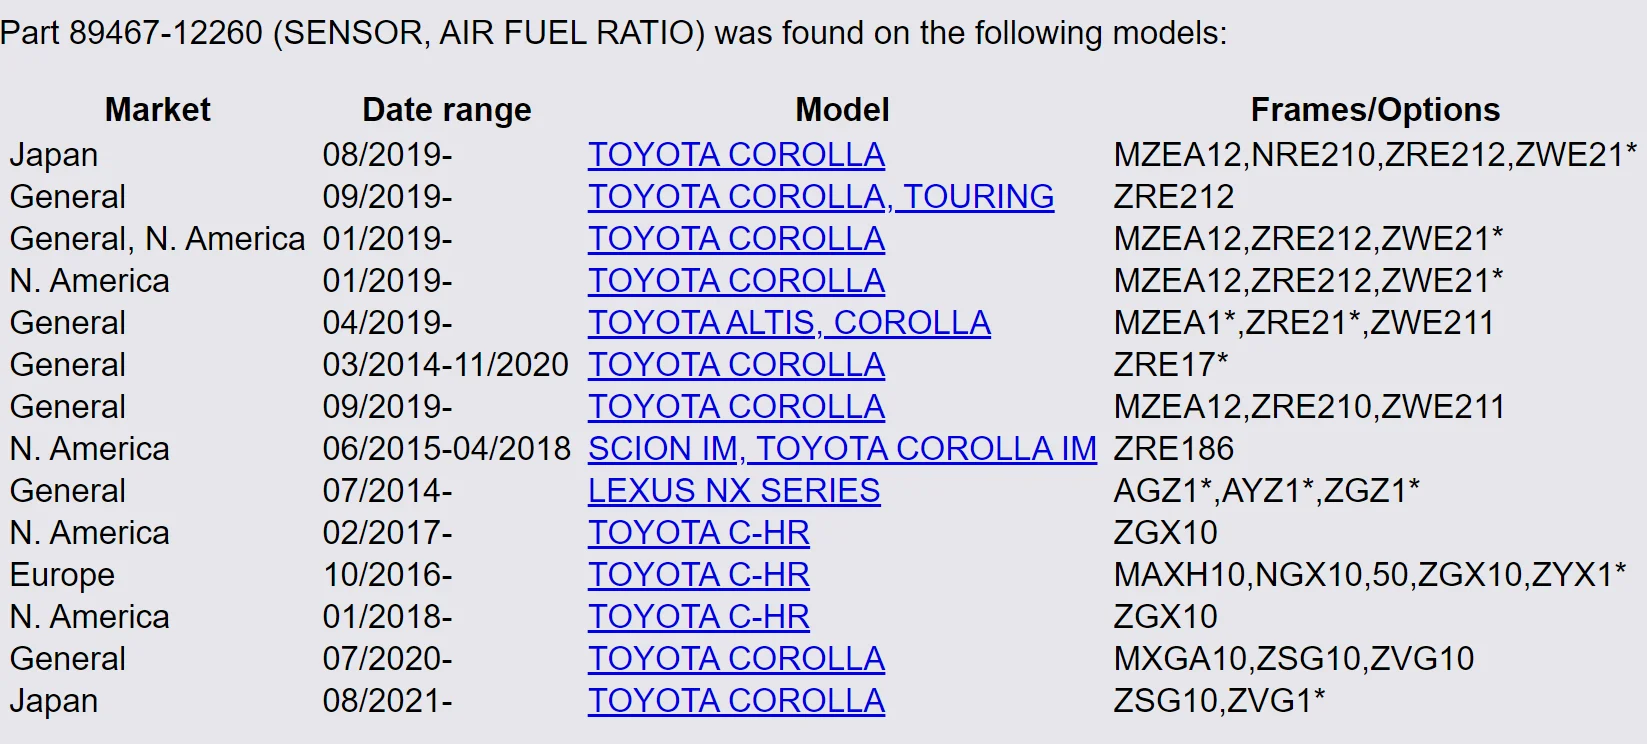Open Toyota C-HR link dated 01/2018

(x=699, y=617)
